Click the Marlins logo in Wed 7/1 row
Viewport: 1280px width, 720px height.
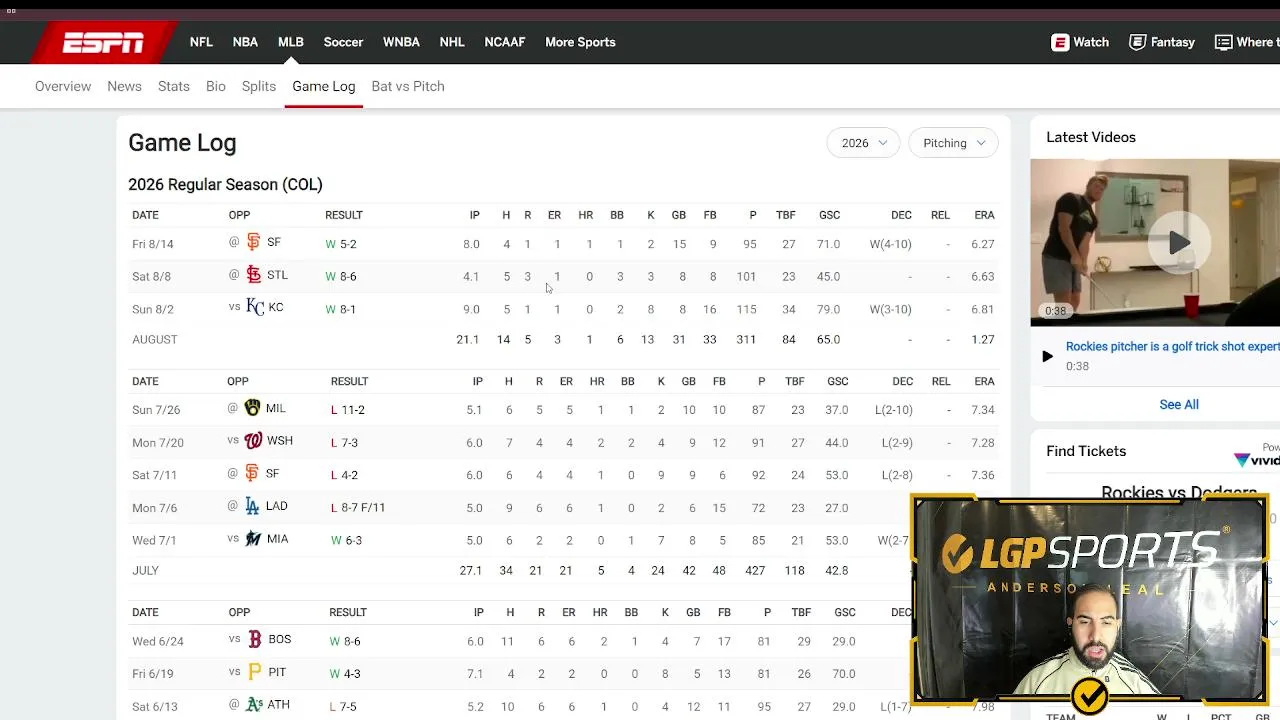(253, 539)
